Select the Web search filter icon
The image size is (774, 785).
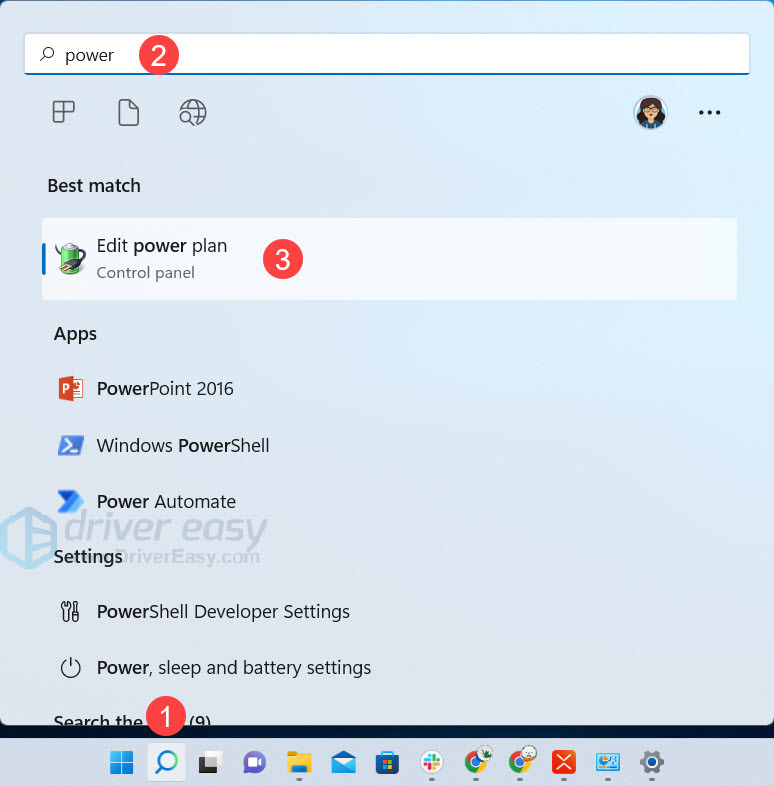(193, 112)
